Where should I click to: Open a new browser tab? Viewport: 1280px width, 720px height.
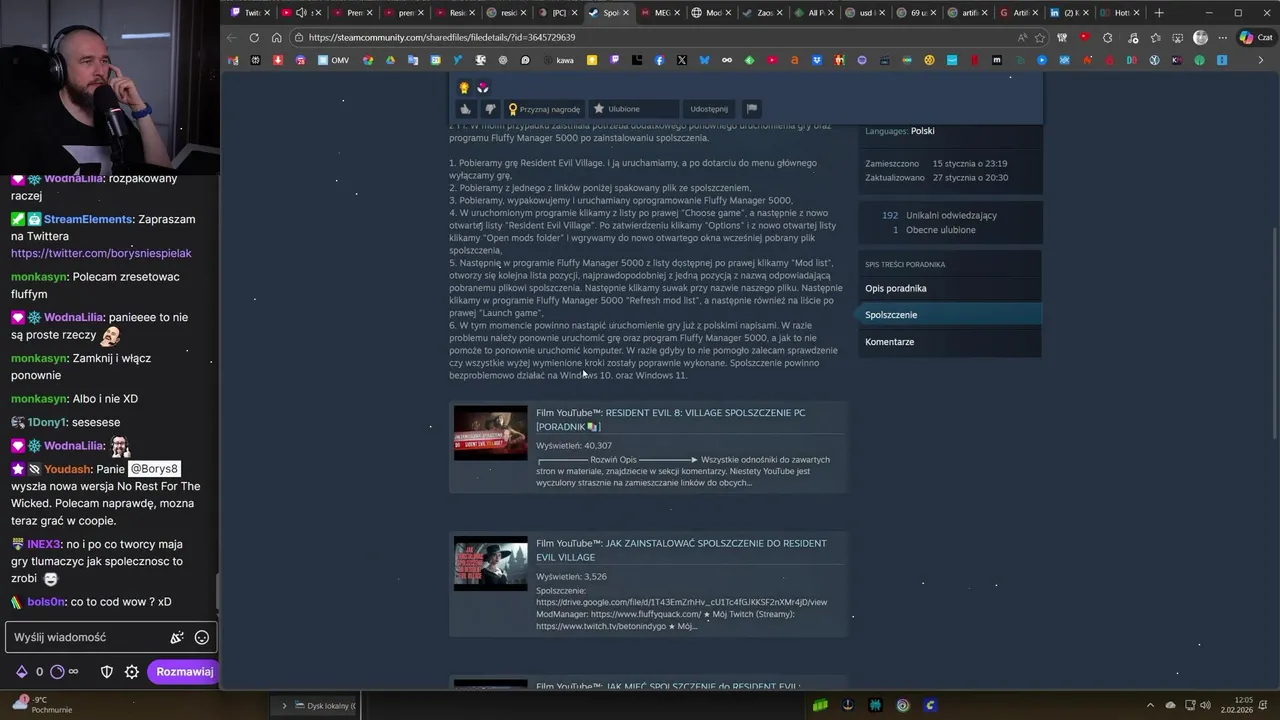tap(1159, 13)
